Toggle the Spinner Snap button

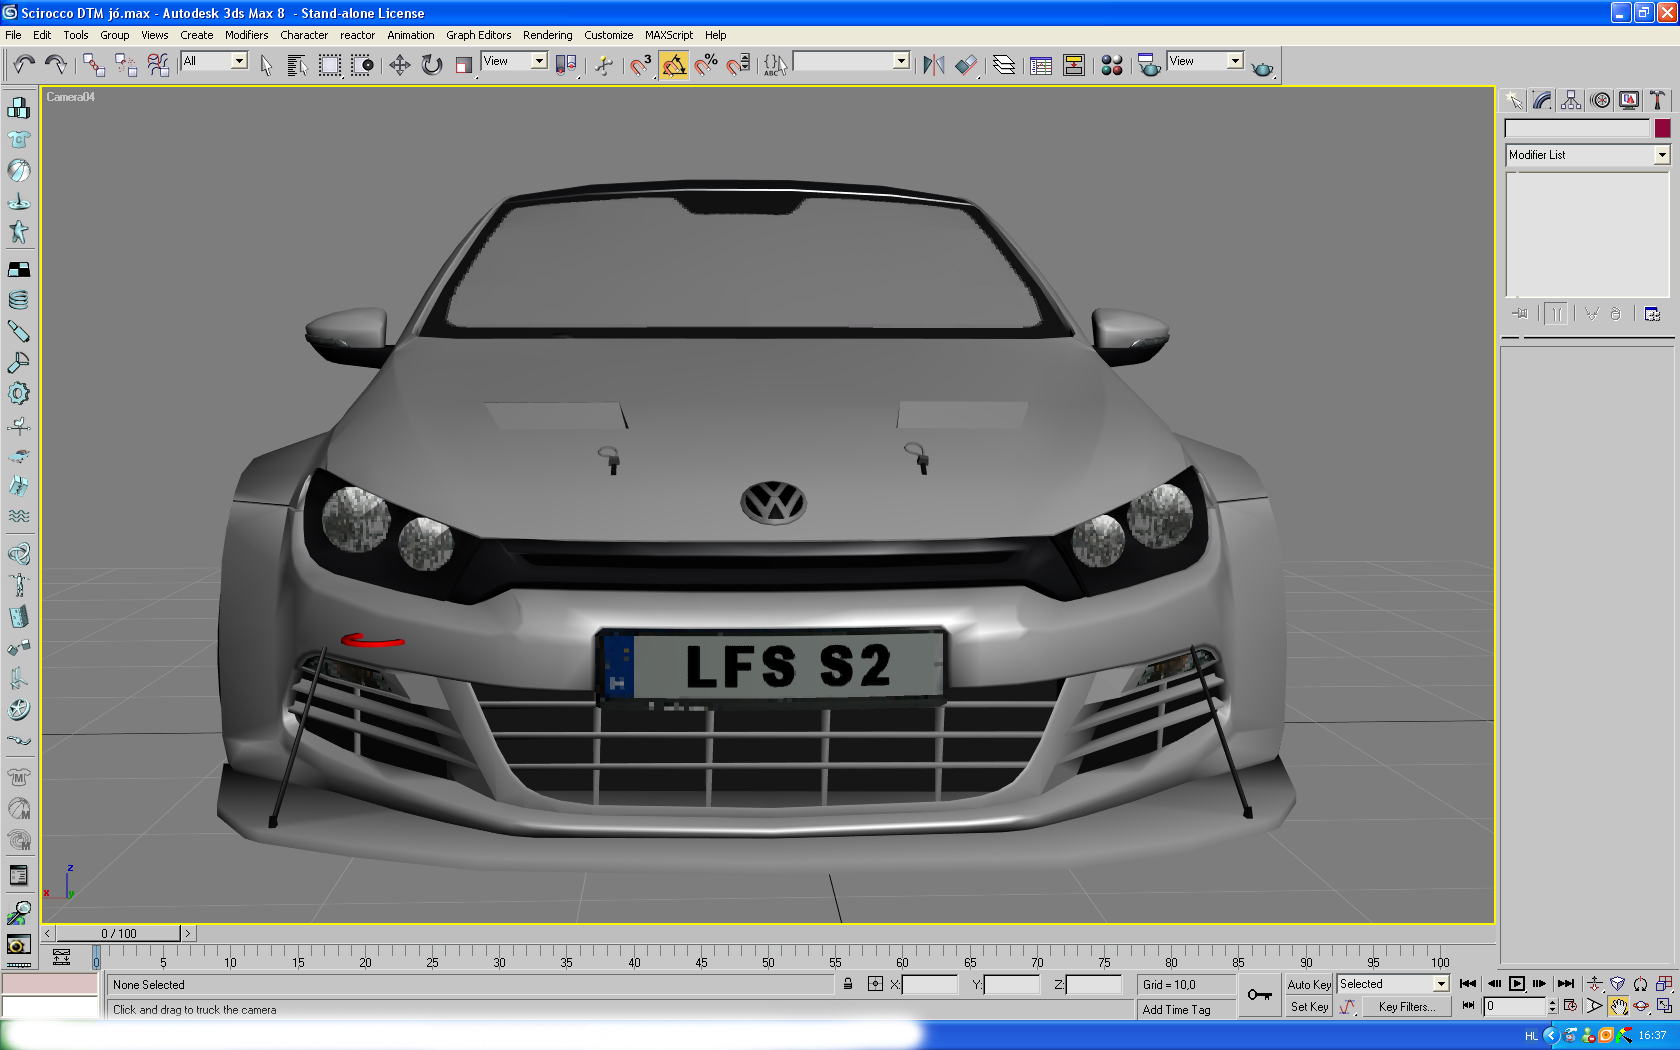tap(738, 65)
